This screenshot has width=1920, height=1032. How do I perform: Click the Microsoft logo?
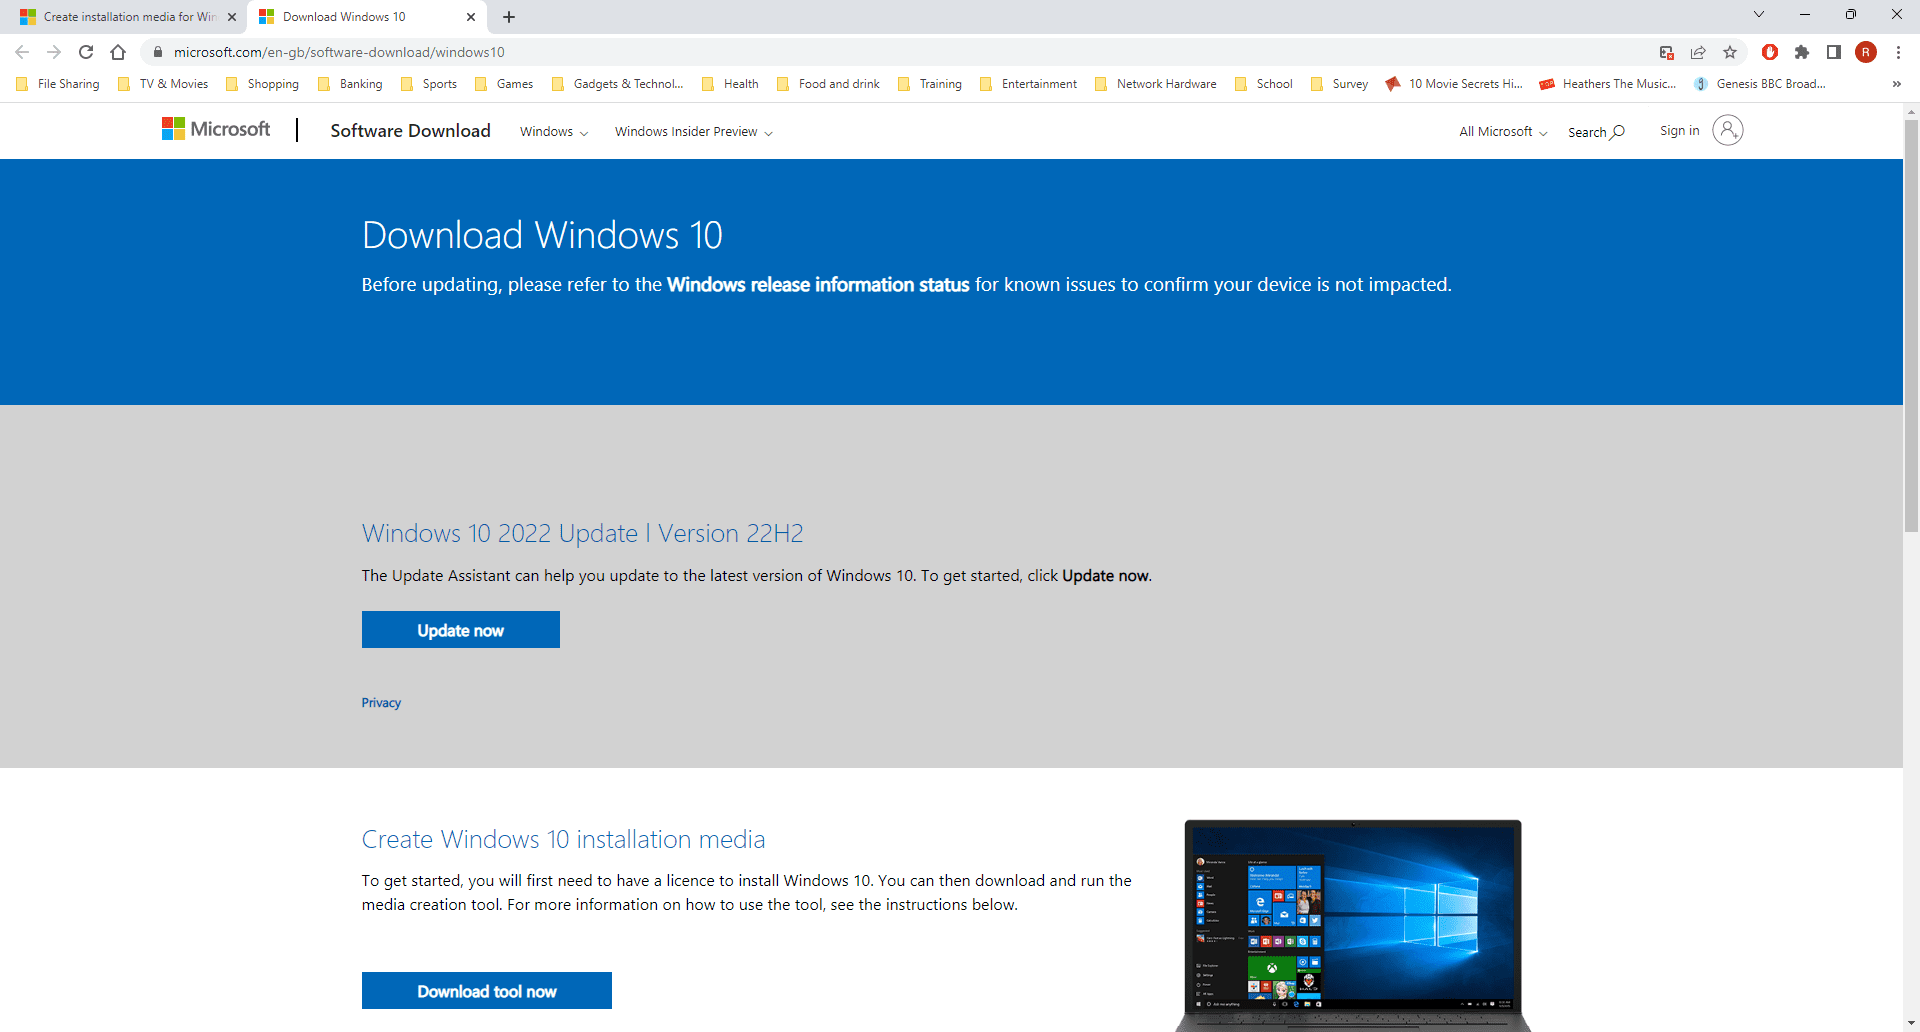pyautogui.click(x=216, y=129)
